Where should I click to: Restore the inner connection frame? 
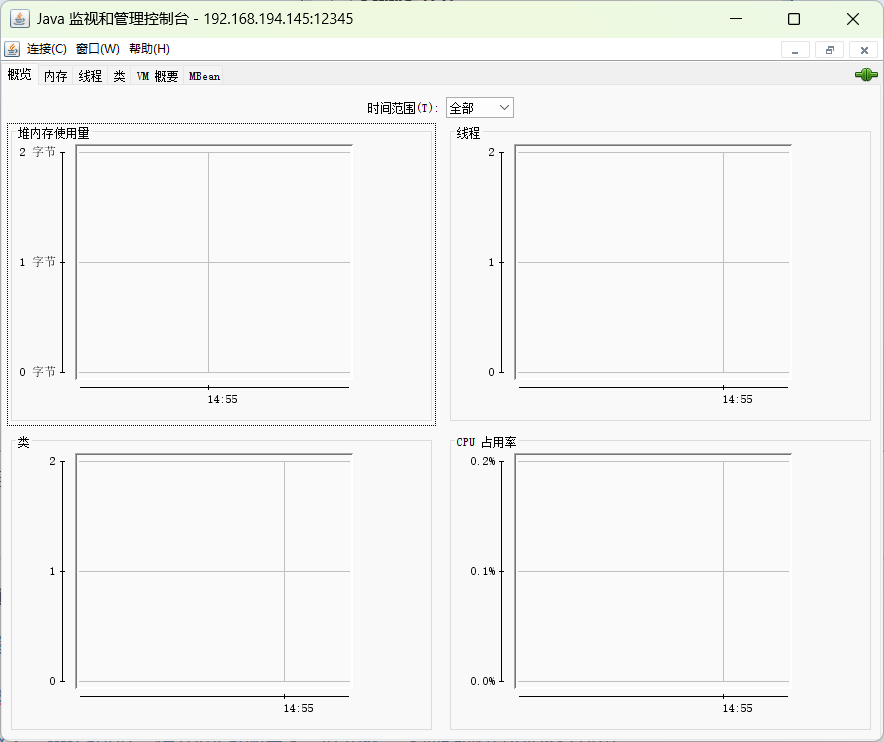[x=829, y=50]
